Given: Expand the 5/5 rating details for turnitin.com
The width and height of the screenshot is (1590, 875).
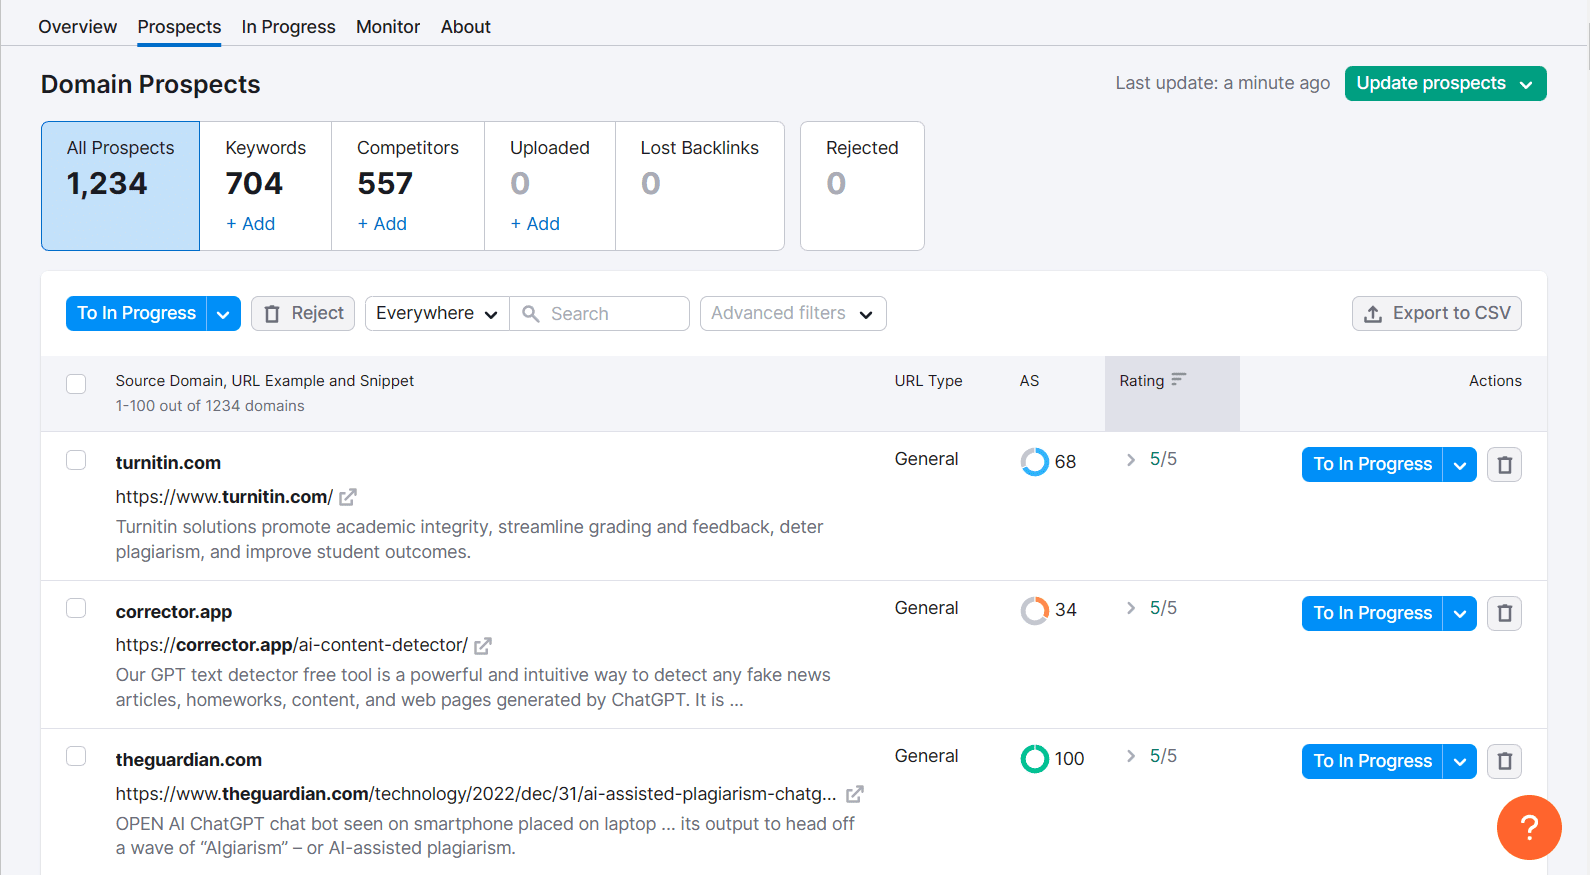Looking at the screenshot, I should 1131,459.
